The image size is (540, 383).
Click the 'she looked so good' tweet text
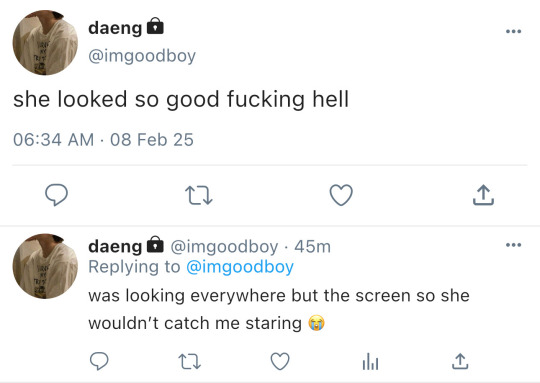[181, 100]
